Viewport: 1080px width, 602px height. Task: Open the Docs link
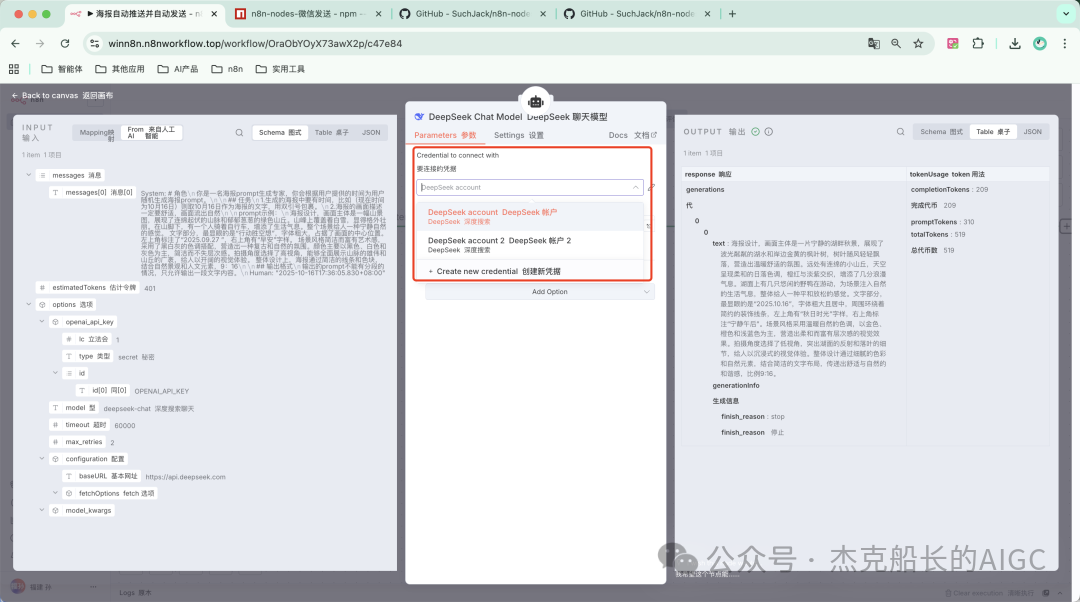(x=632, y=135)
